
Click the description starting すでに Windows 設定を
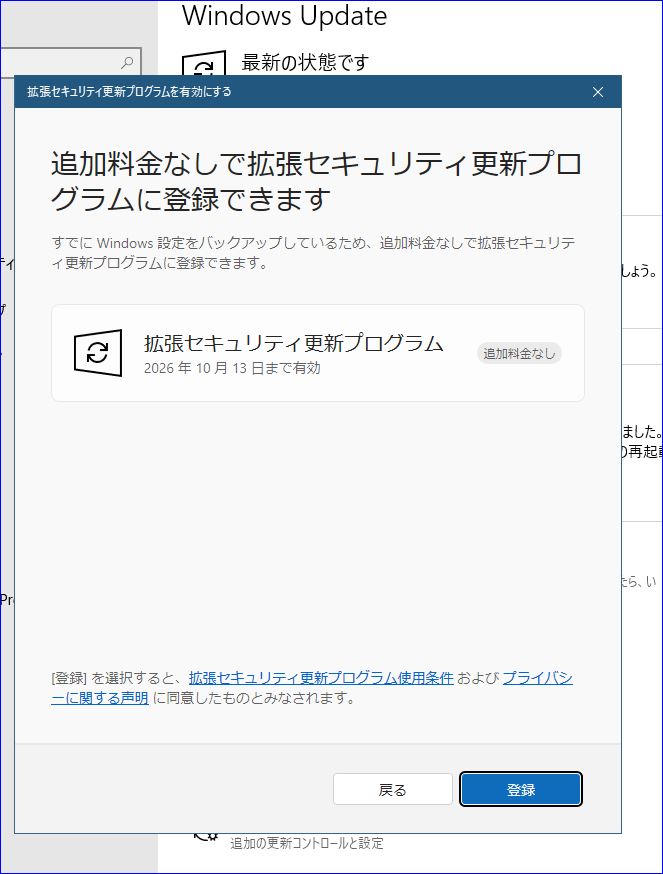point(313,253)
